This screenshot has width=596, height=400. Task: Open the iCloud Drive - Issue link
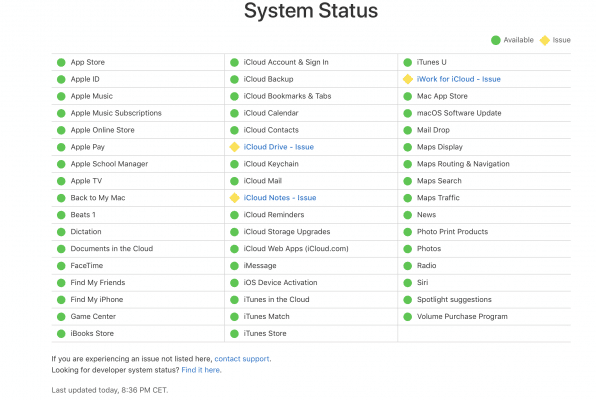point(279,147)
